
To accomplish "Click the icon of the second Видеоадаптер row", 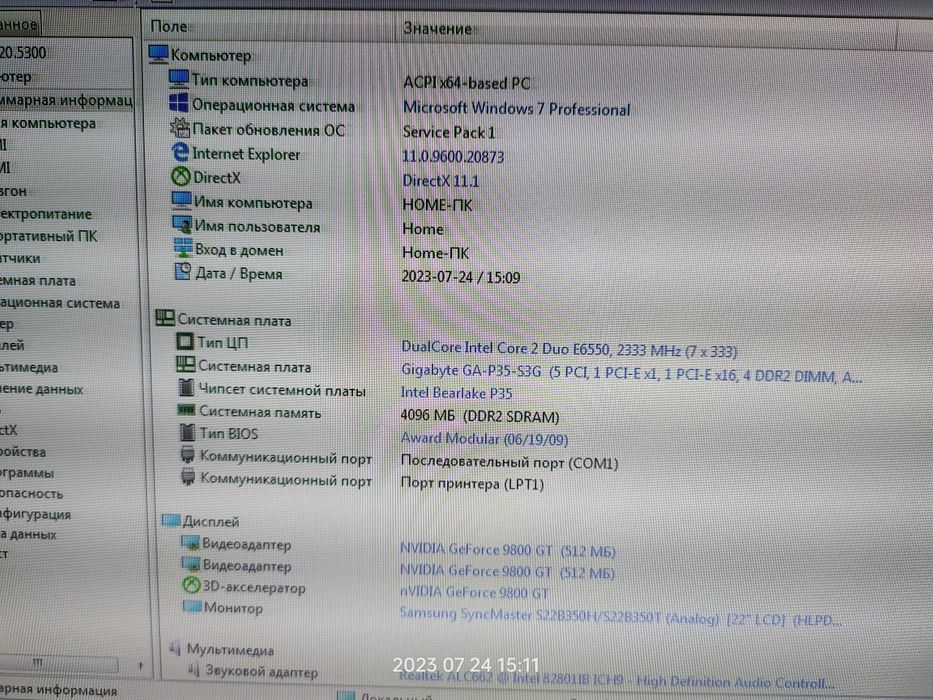I will tap(191, 564).
